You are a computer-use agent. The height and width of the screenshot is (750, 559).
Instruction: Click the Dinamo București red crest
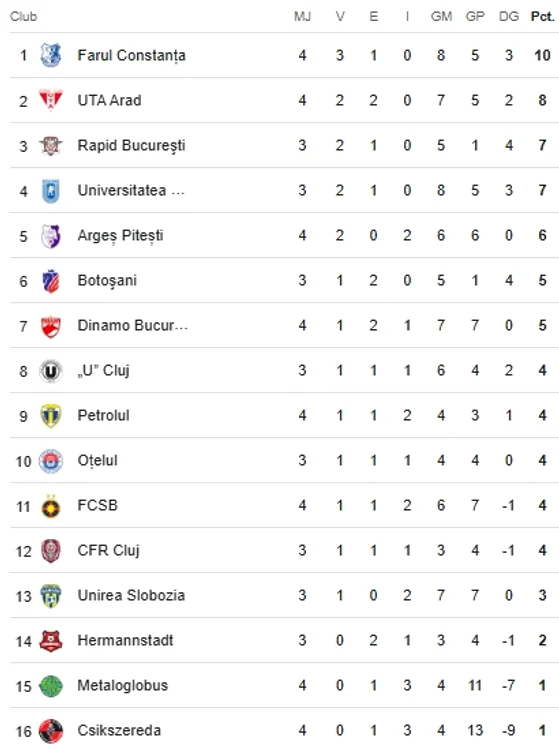(51, 326)
